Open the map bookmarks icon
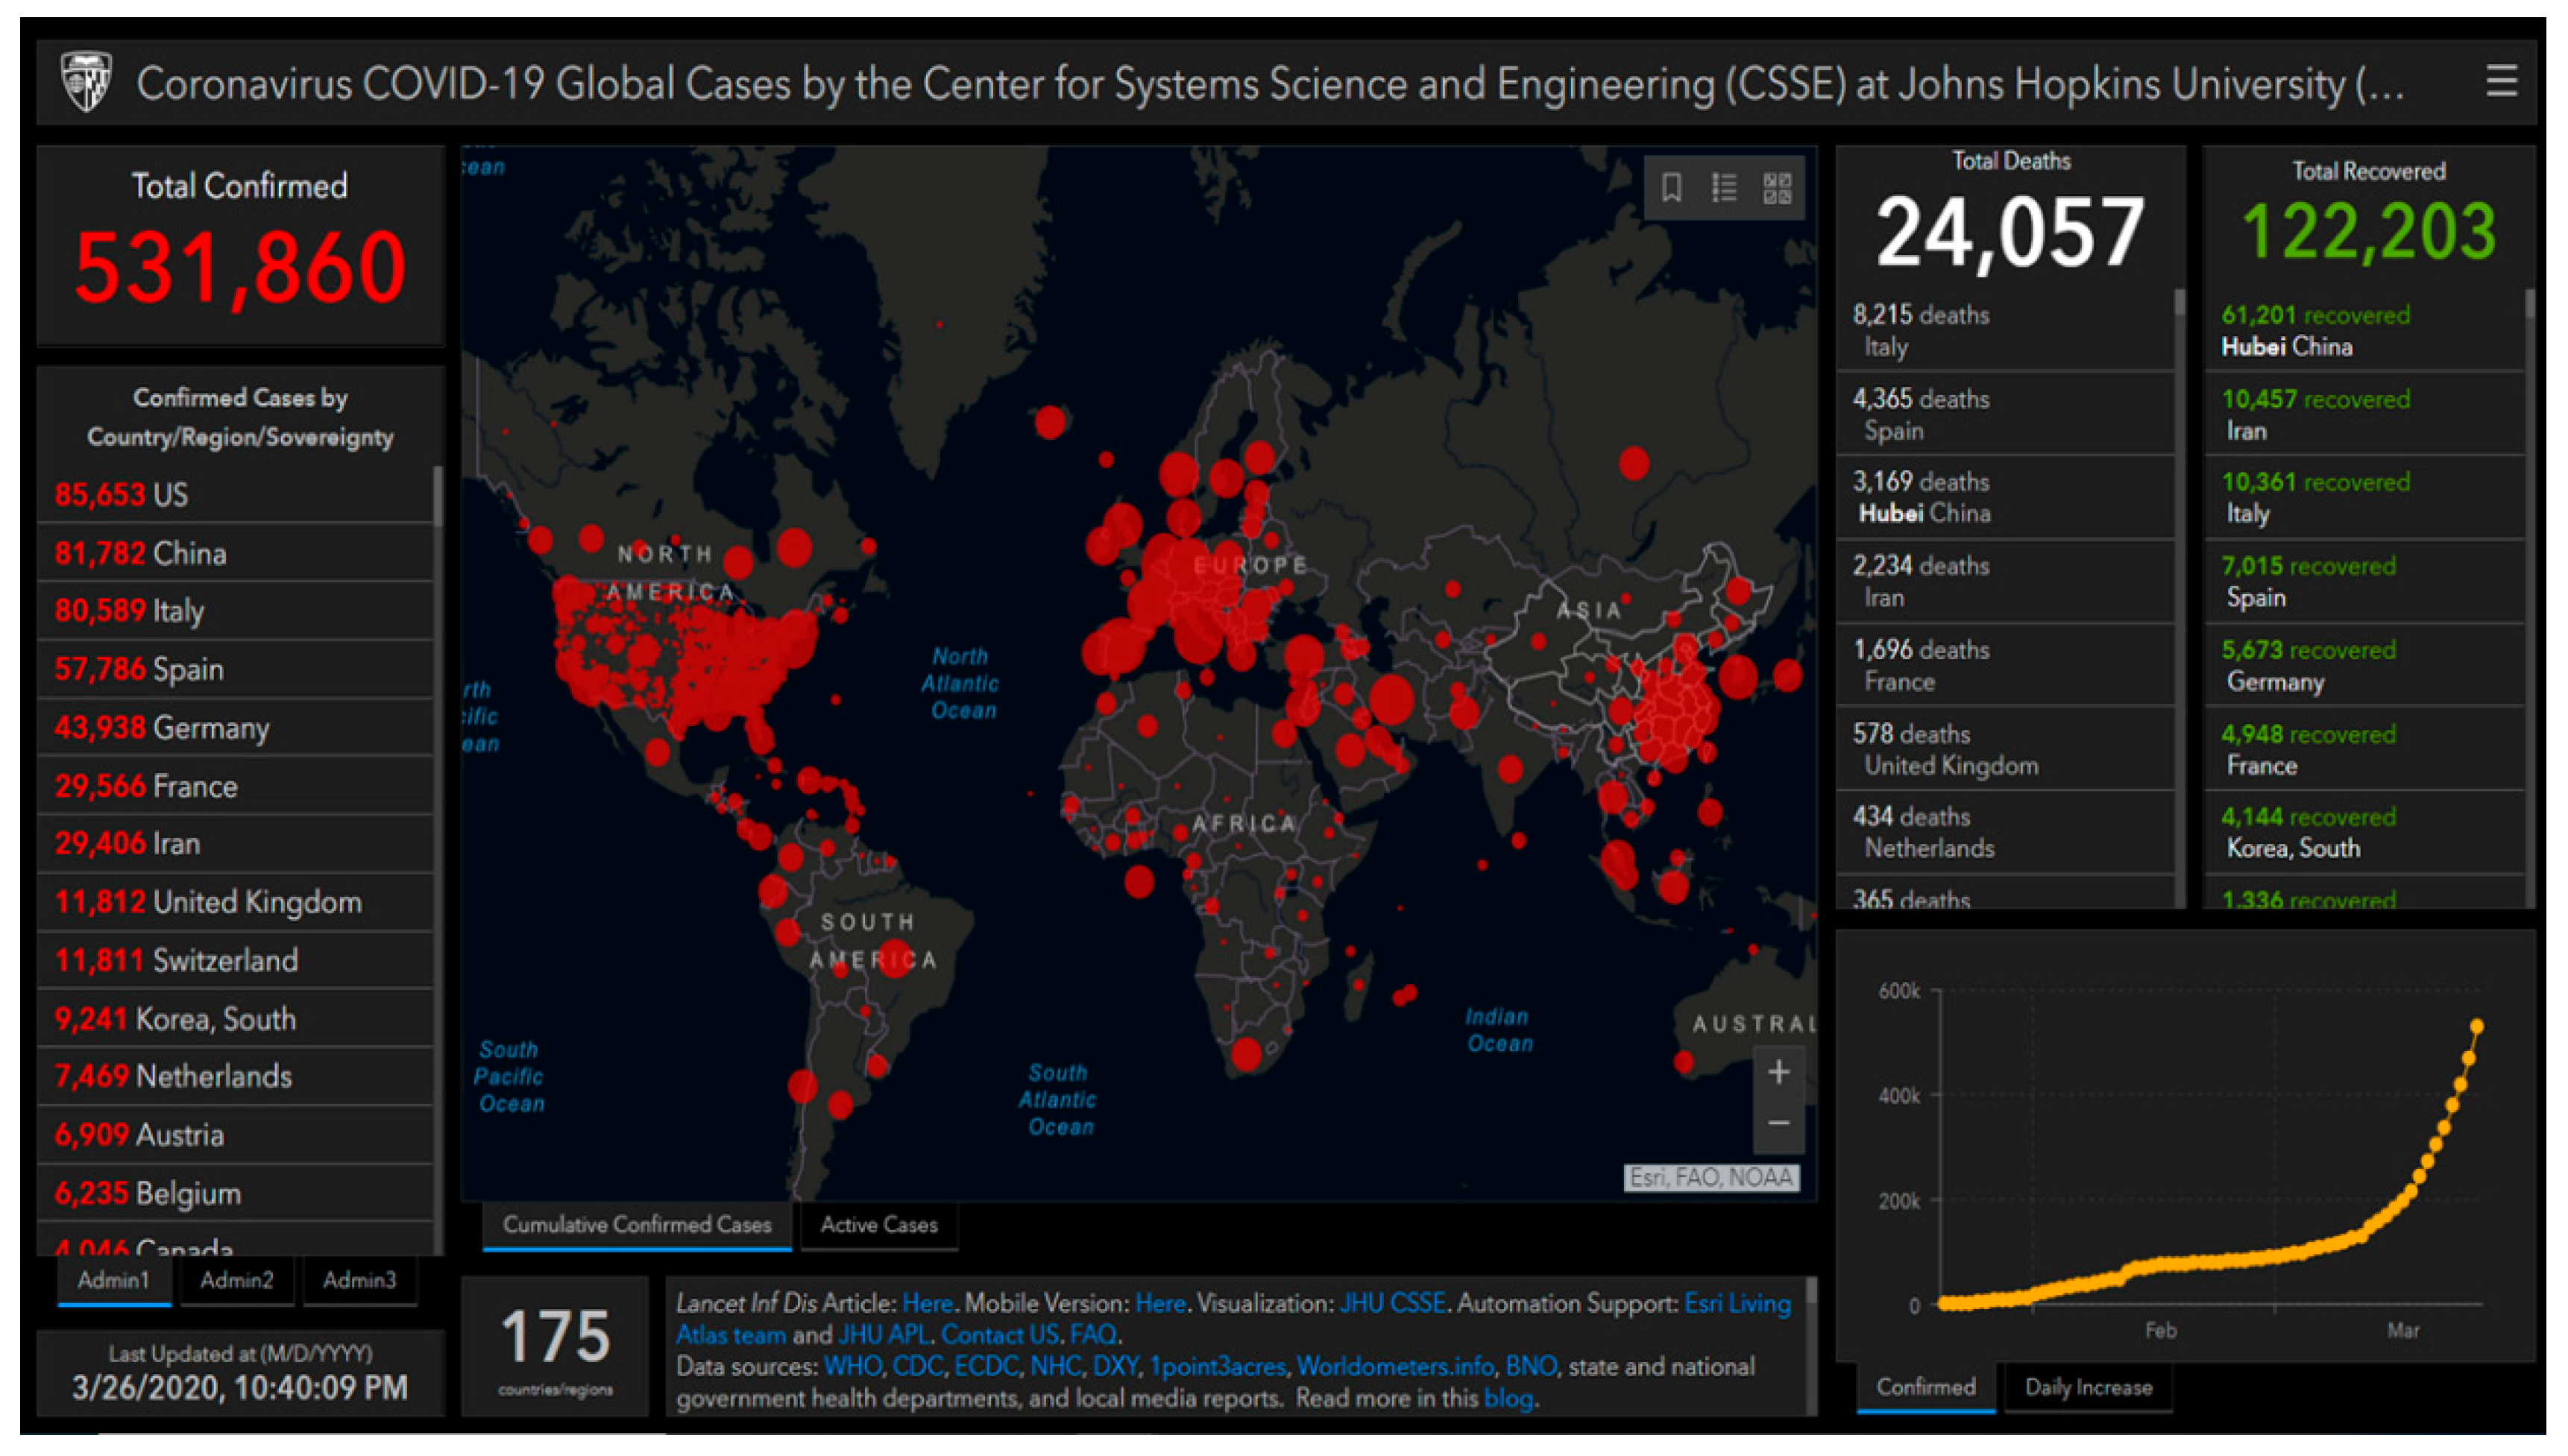Image resolution: width=2568 pixels, height=1456 pixels. pyautogui.click(x=1671, y=187)
